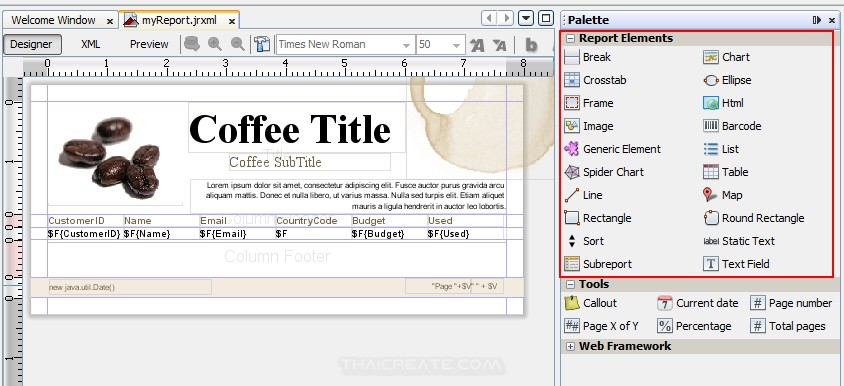This screenshot has width=844, height=386.
Task: Switch to the myReport.jrxml tab
Action: point(179,20)
